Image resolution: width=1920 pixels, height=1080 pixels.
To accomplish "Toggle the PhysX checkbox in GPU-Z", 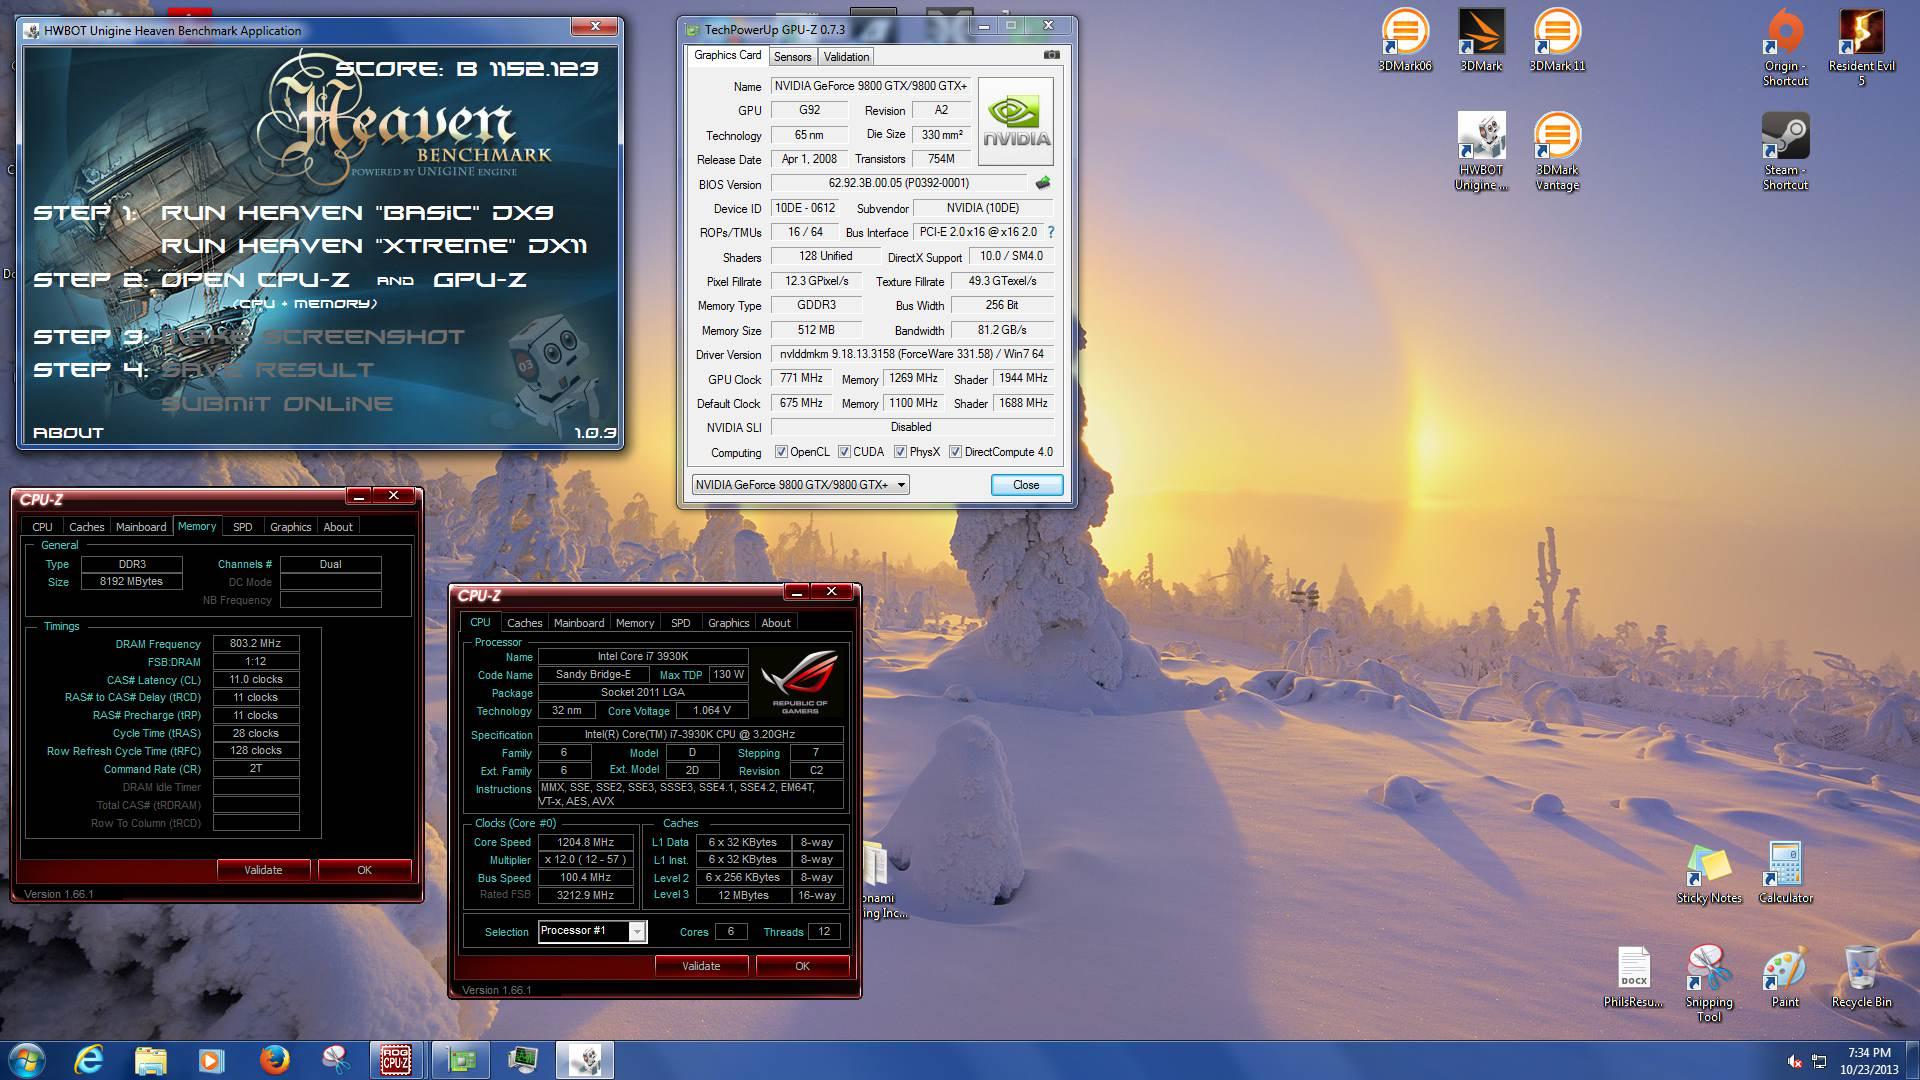I will click(900, 452).
